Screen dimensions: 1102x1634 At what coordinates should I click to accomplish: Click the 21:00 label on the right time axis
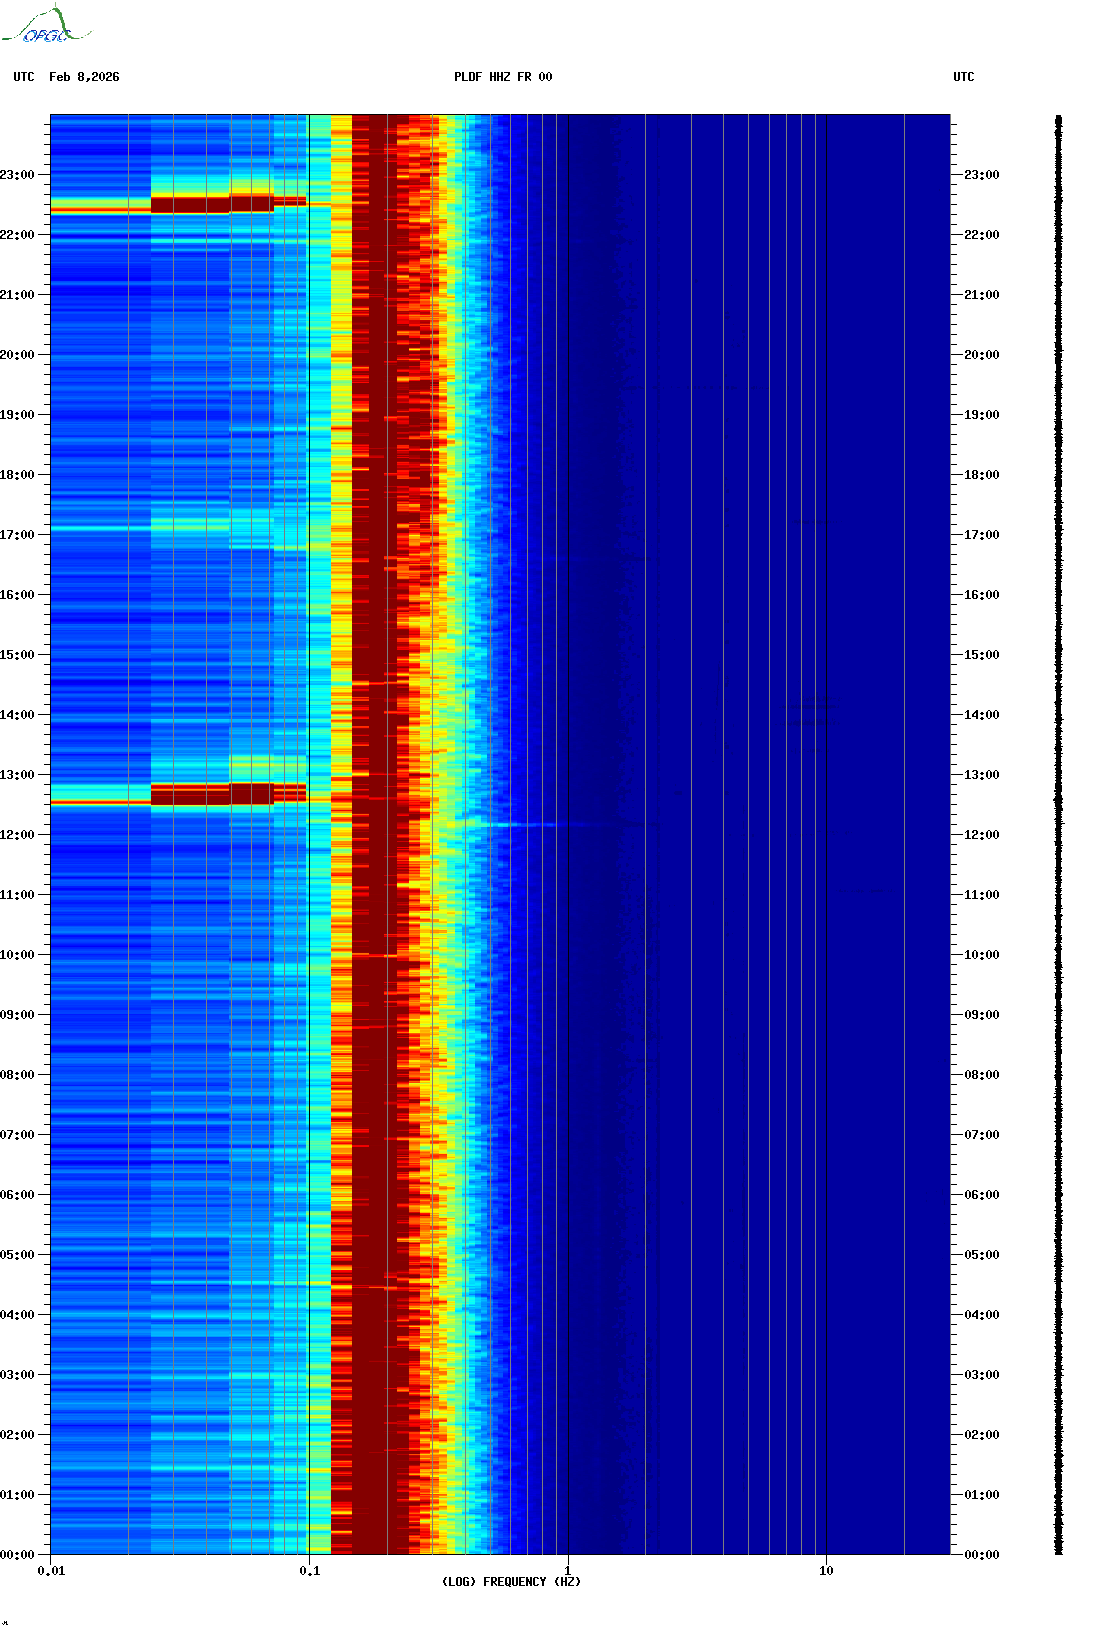click(982, 295)
